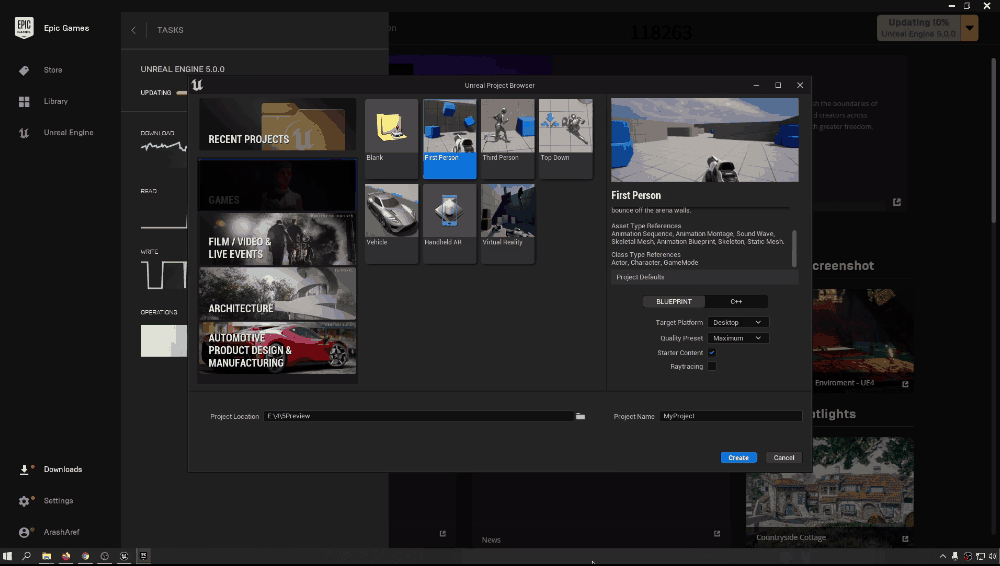Browse for project location folder icon
The width and height of the screenshot is (1000, 566).
(x=580, y=416)
